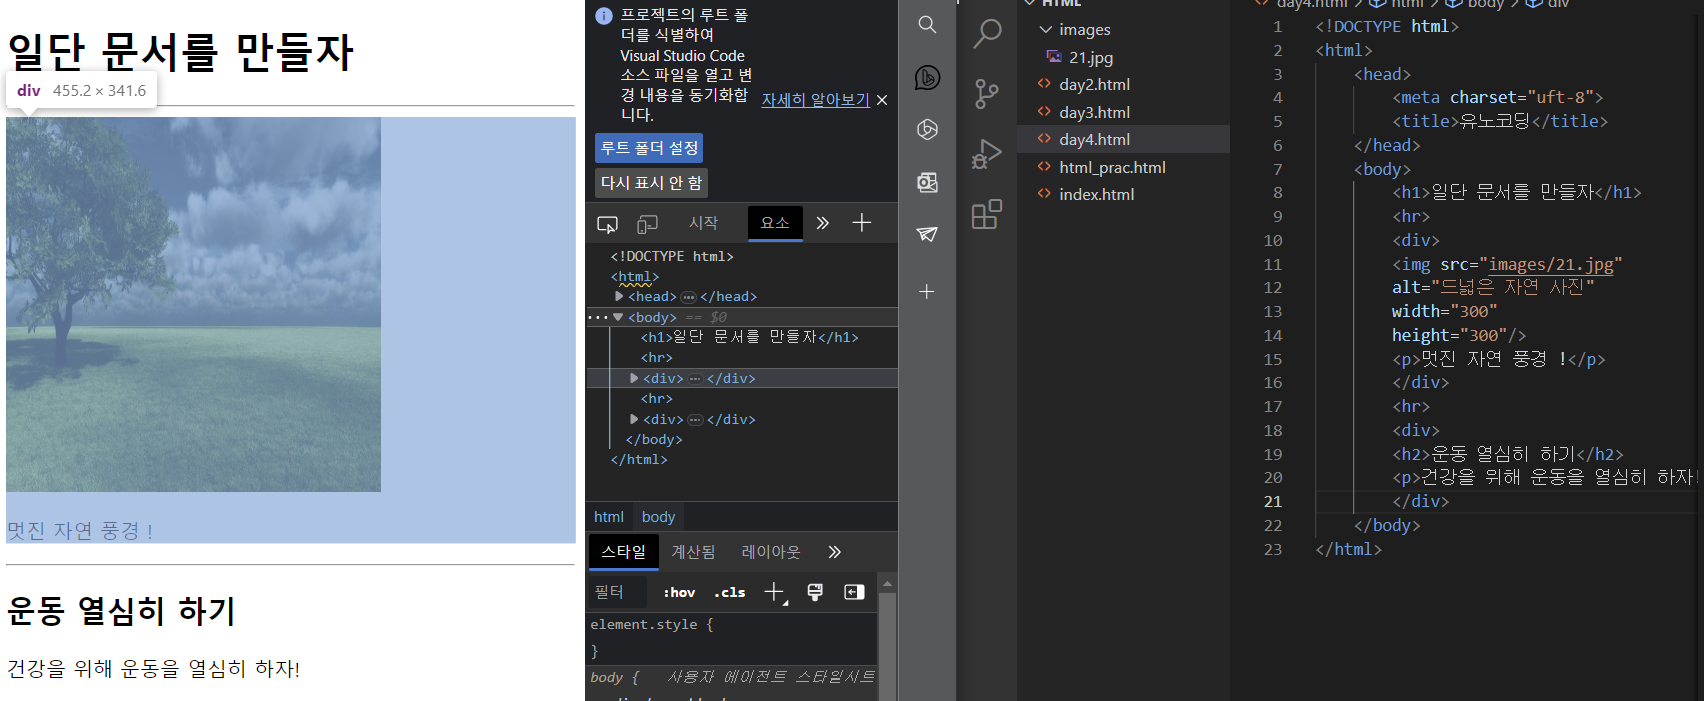Add a new DevTools tool with plus

[x=862, y=223]
